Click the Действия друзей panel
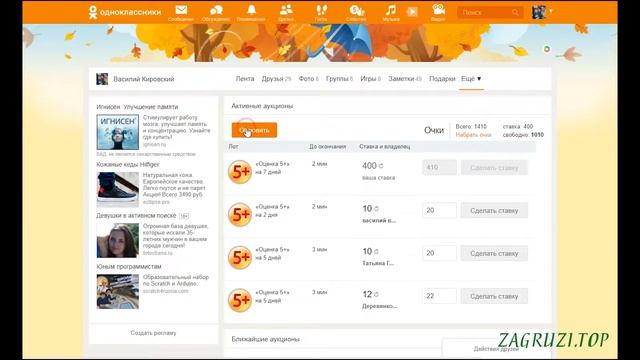The width and height of the screenshot is (640, 360). (496, 349)
